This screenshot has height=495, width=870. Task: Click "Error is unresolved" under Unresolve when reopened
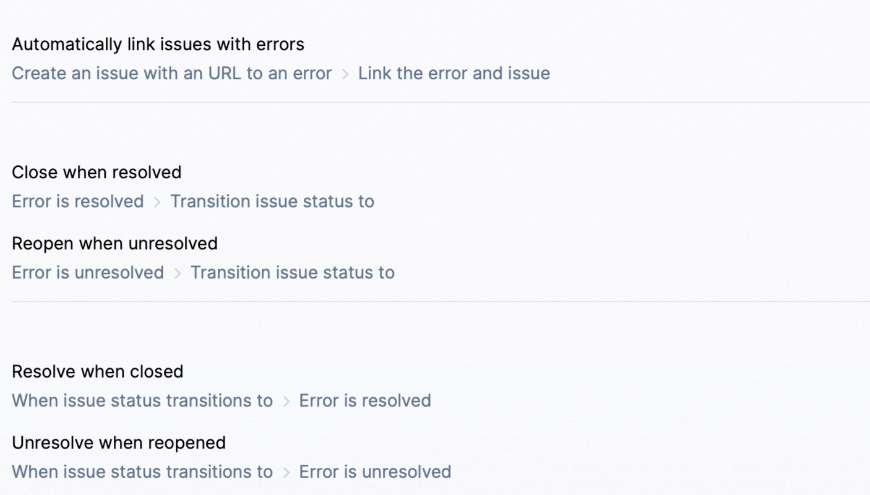(375, 471)
